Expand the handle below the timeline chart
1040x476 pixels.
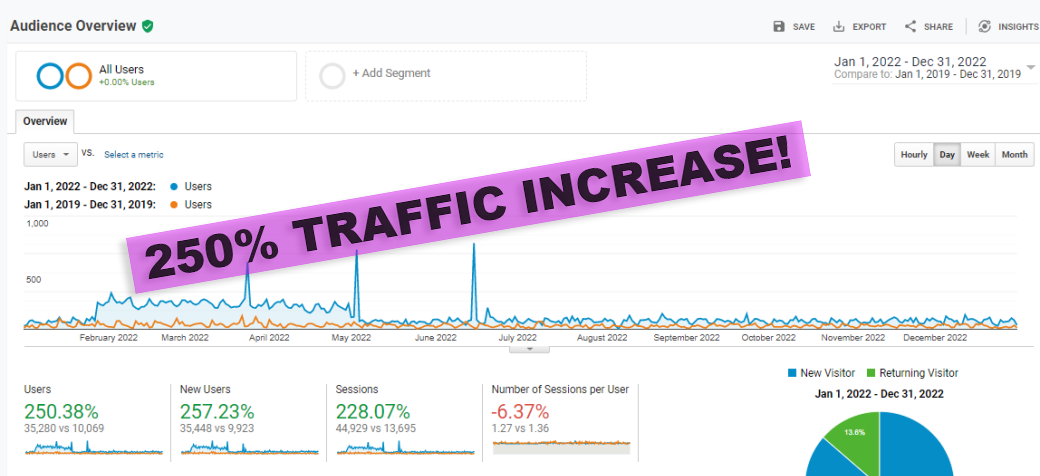click(530, 349)
